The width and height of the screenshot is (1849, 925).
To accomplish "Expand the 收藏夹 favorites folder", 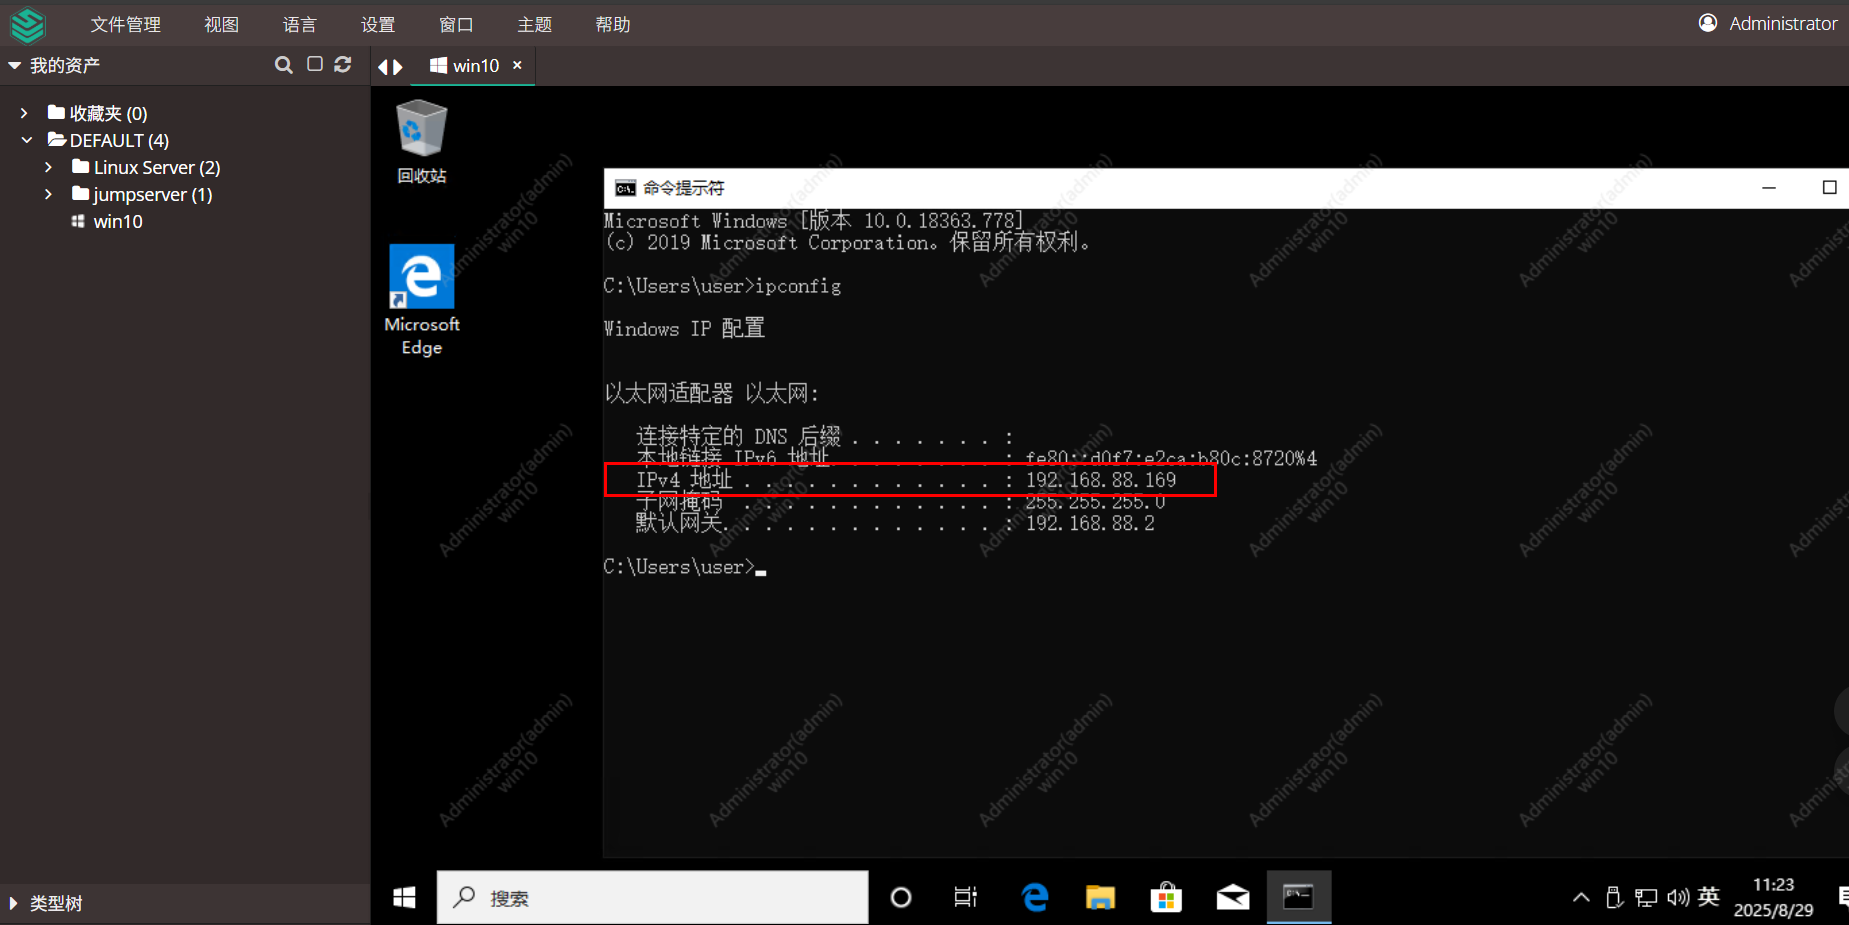I will 24,113.
